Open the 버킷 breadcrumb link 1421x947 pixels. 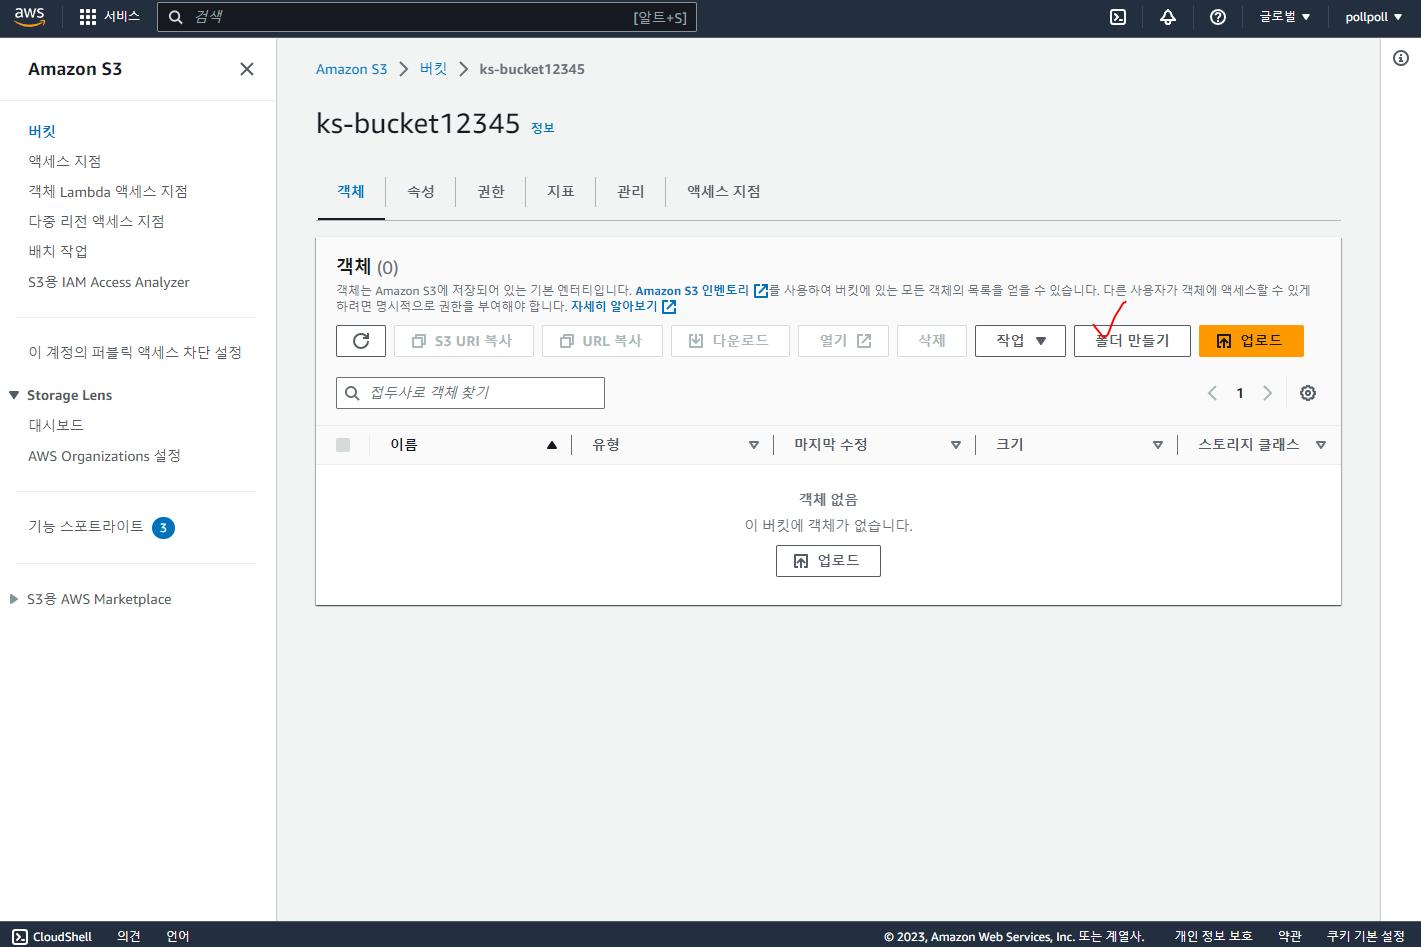[433, 69]
